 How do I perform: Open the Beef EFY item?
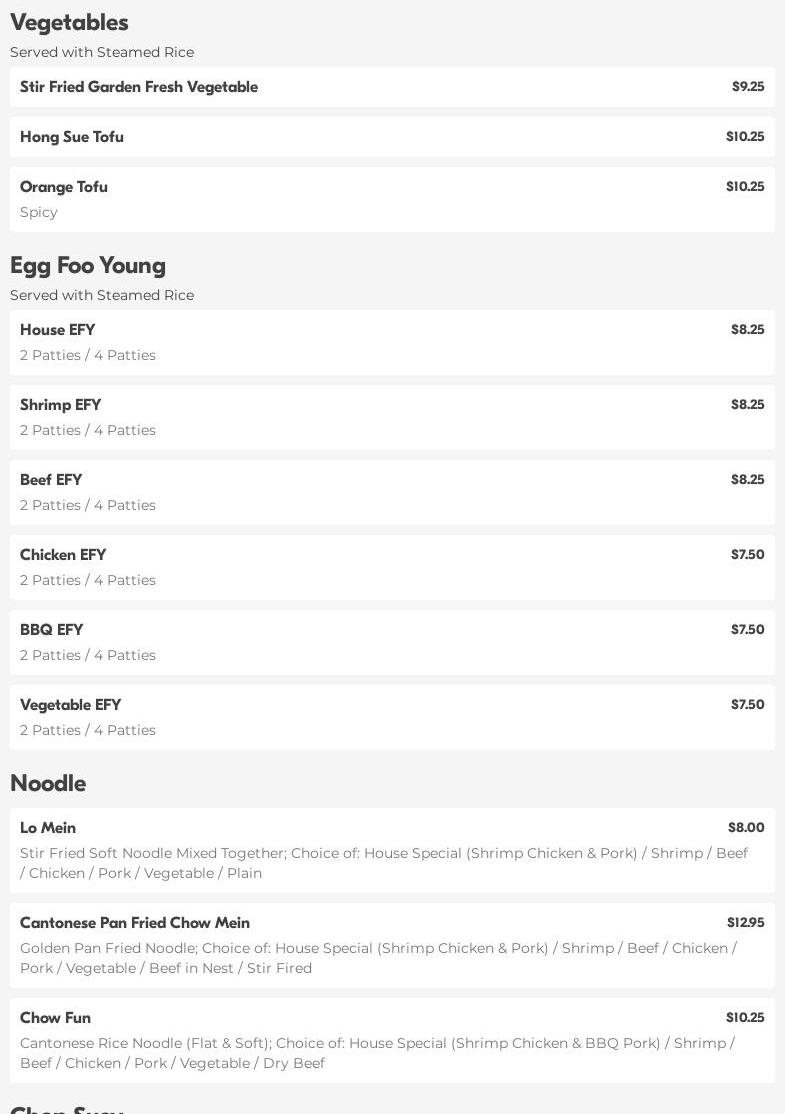(51, 480)
